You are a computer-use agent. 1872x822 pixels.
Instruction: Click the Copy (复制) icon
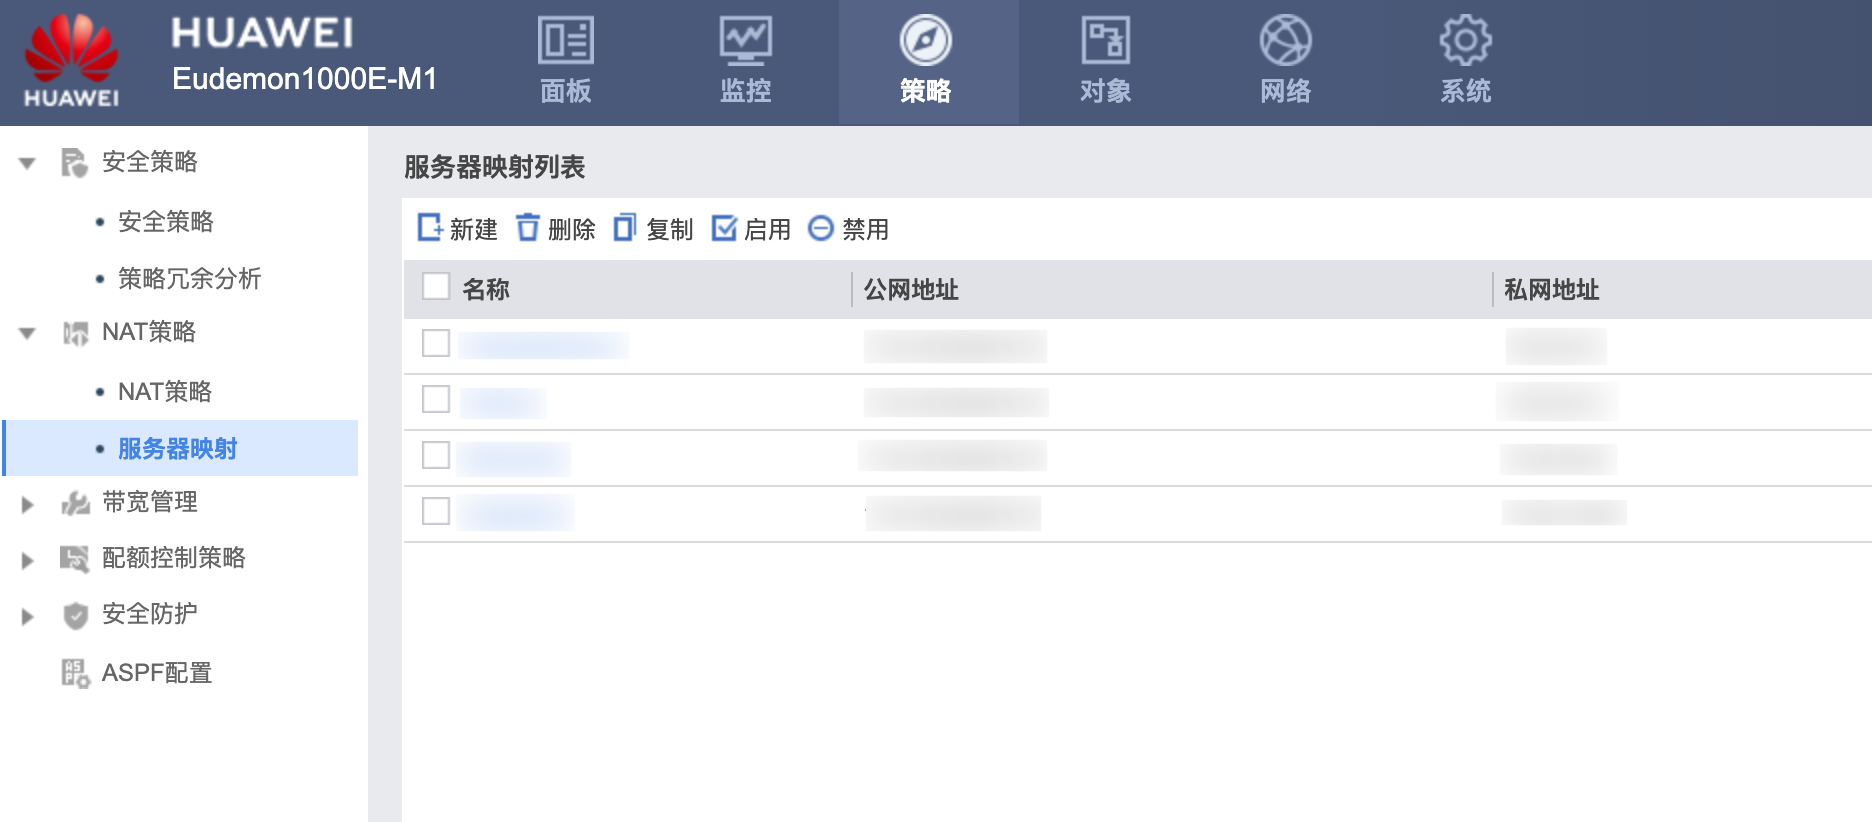click(x=625, y=228)
